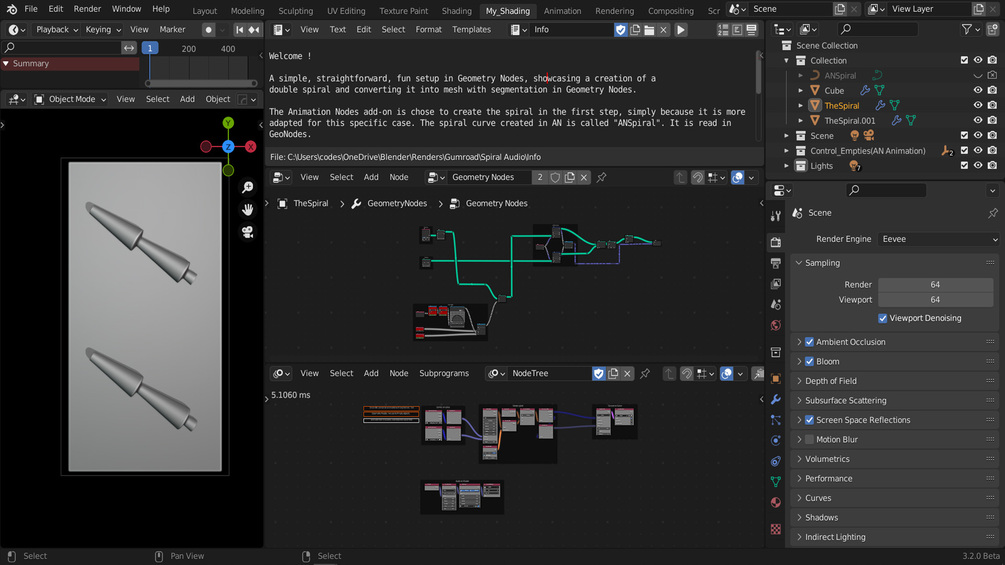Switch to the Shading workspace tab
1005x565 pixels.
click(456, 11)
